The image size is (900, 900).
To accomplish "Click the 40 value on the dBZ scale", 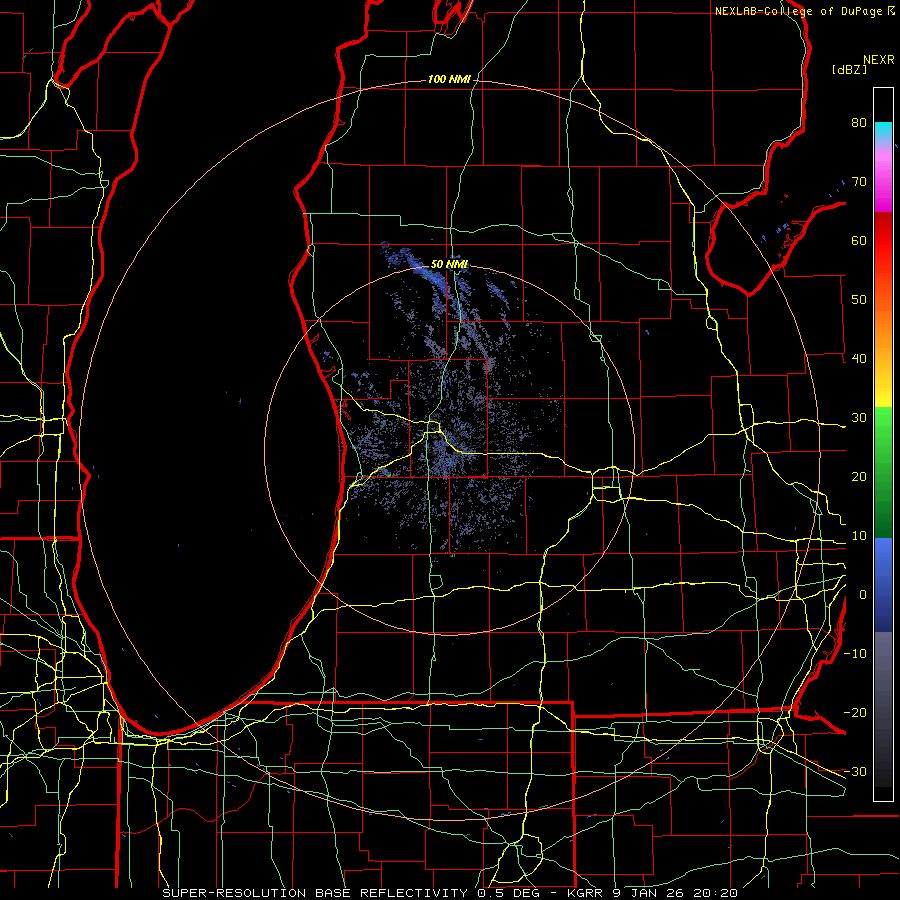I will (x=859, y=358).
